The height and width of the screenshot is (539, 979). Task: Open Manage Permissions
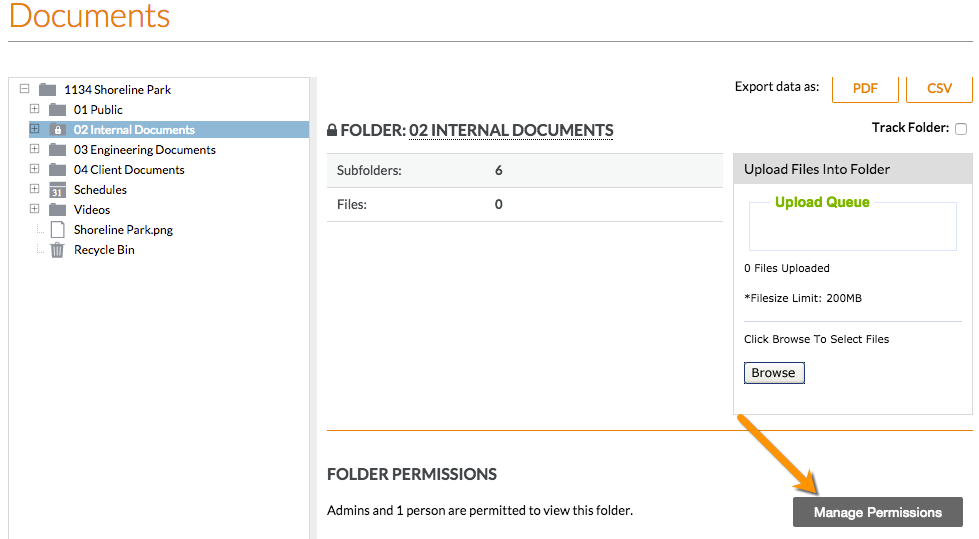[x=877, y=512]
